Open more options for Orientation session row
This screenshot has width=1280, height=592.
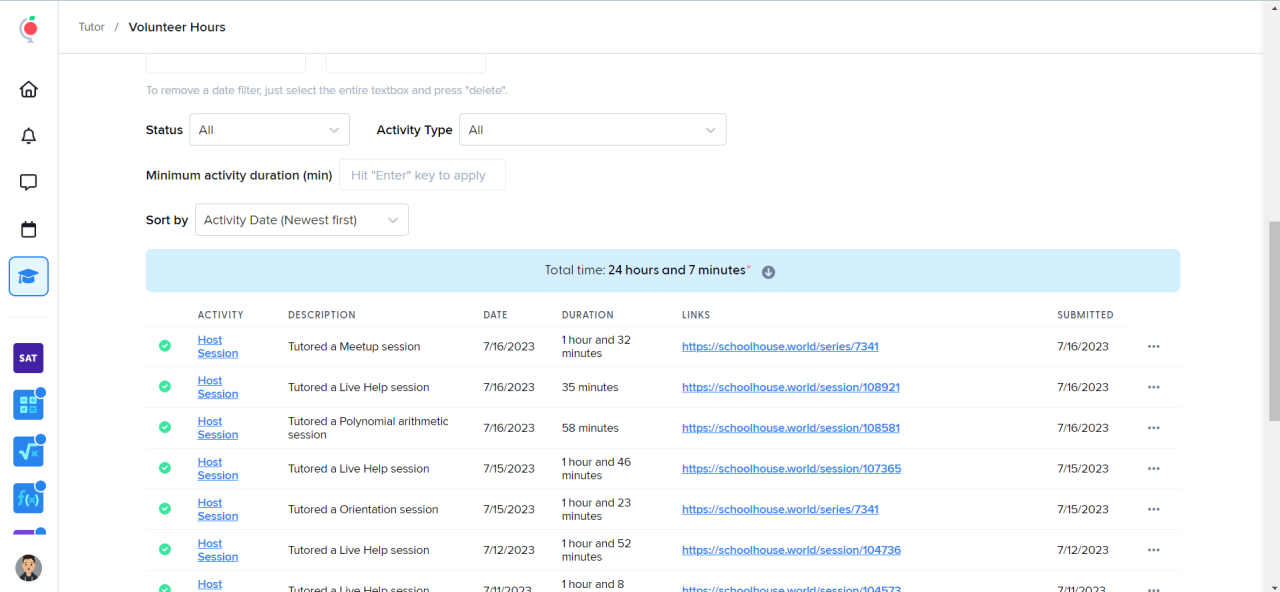[1154, 509]
